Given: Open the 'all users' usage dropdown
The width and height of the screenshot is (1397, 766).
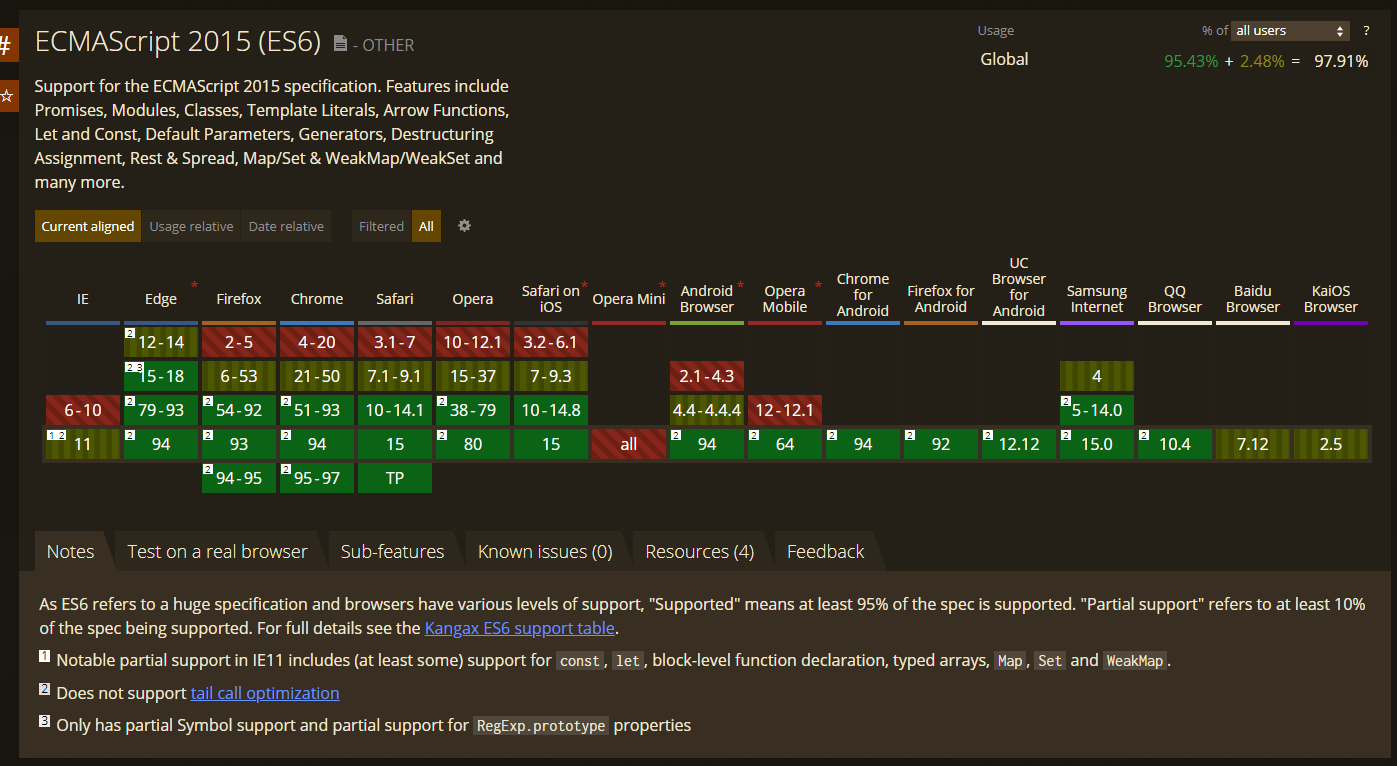Looking at the screenshot, I should (x=1290, y=31).
